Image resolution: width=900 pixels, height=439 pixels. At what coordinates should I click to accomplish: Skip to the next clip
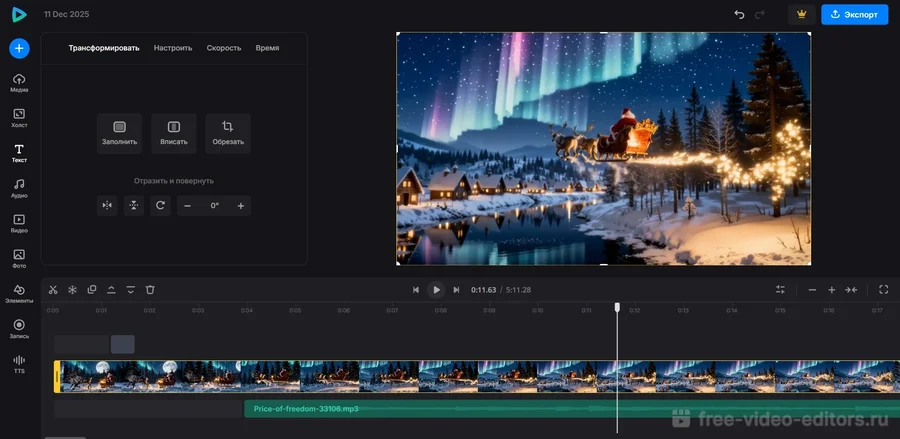click(x=456, y=290)
